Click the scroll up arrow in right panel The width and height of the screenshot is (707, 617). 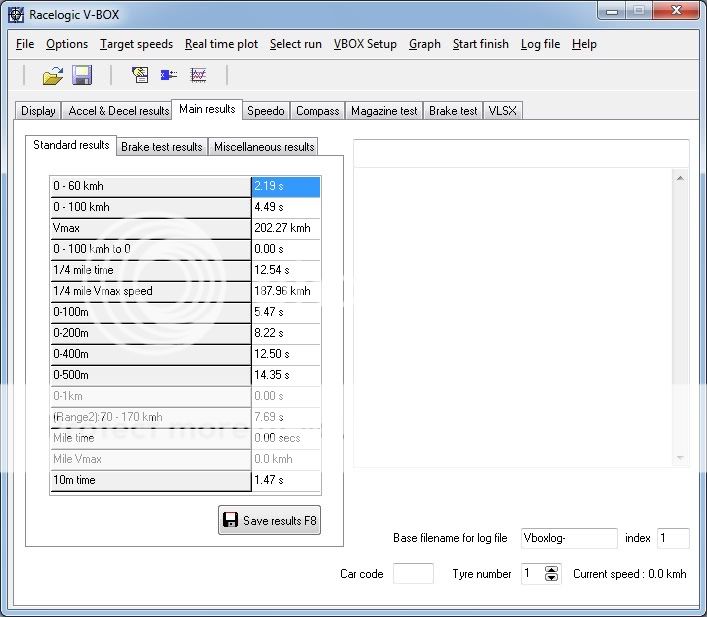(680, 179)
